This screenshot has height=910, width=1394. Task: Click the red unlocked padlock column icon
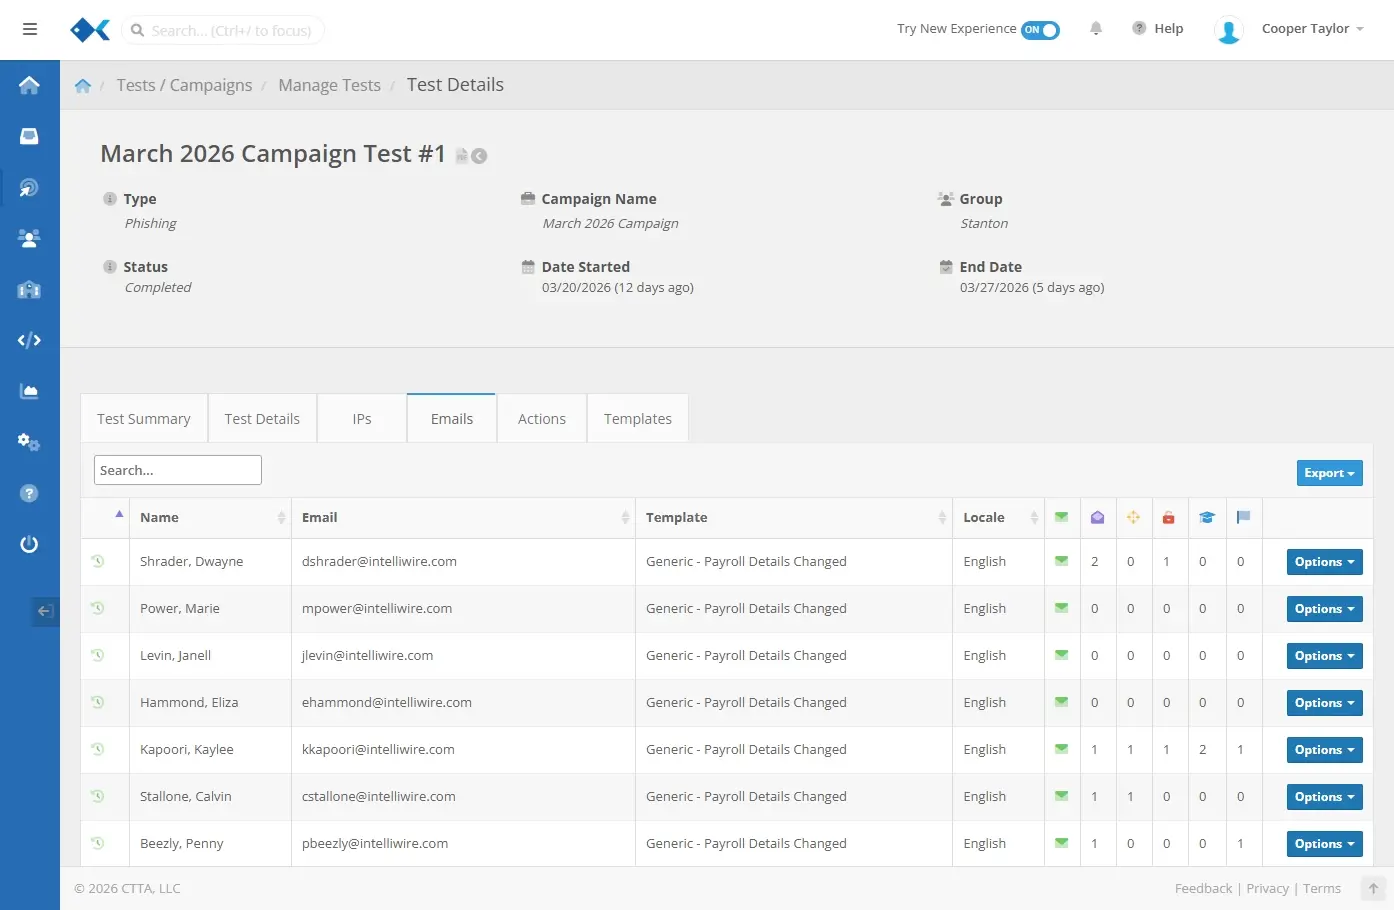(1168, 517)
